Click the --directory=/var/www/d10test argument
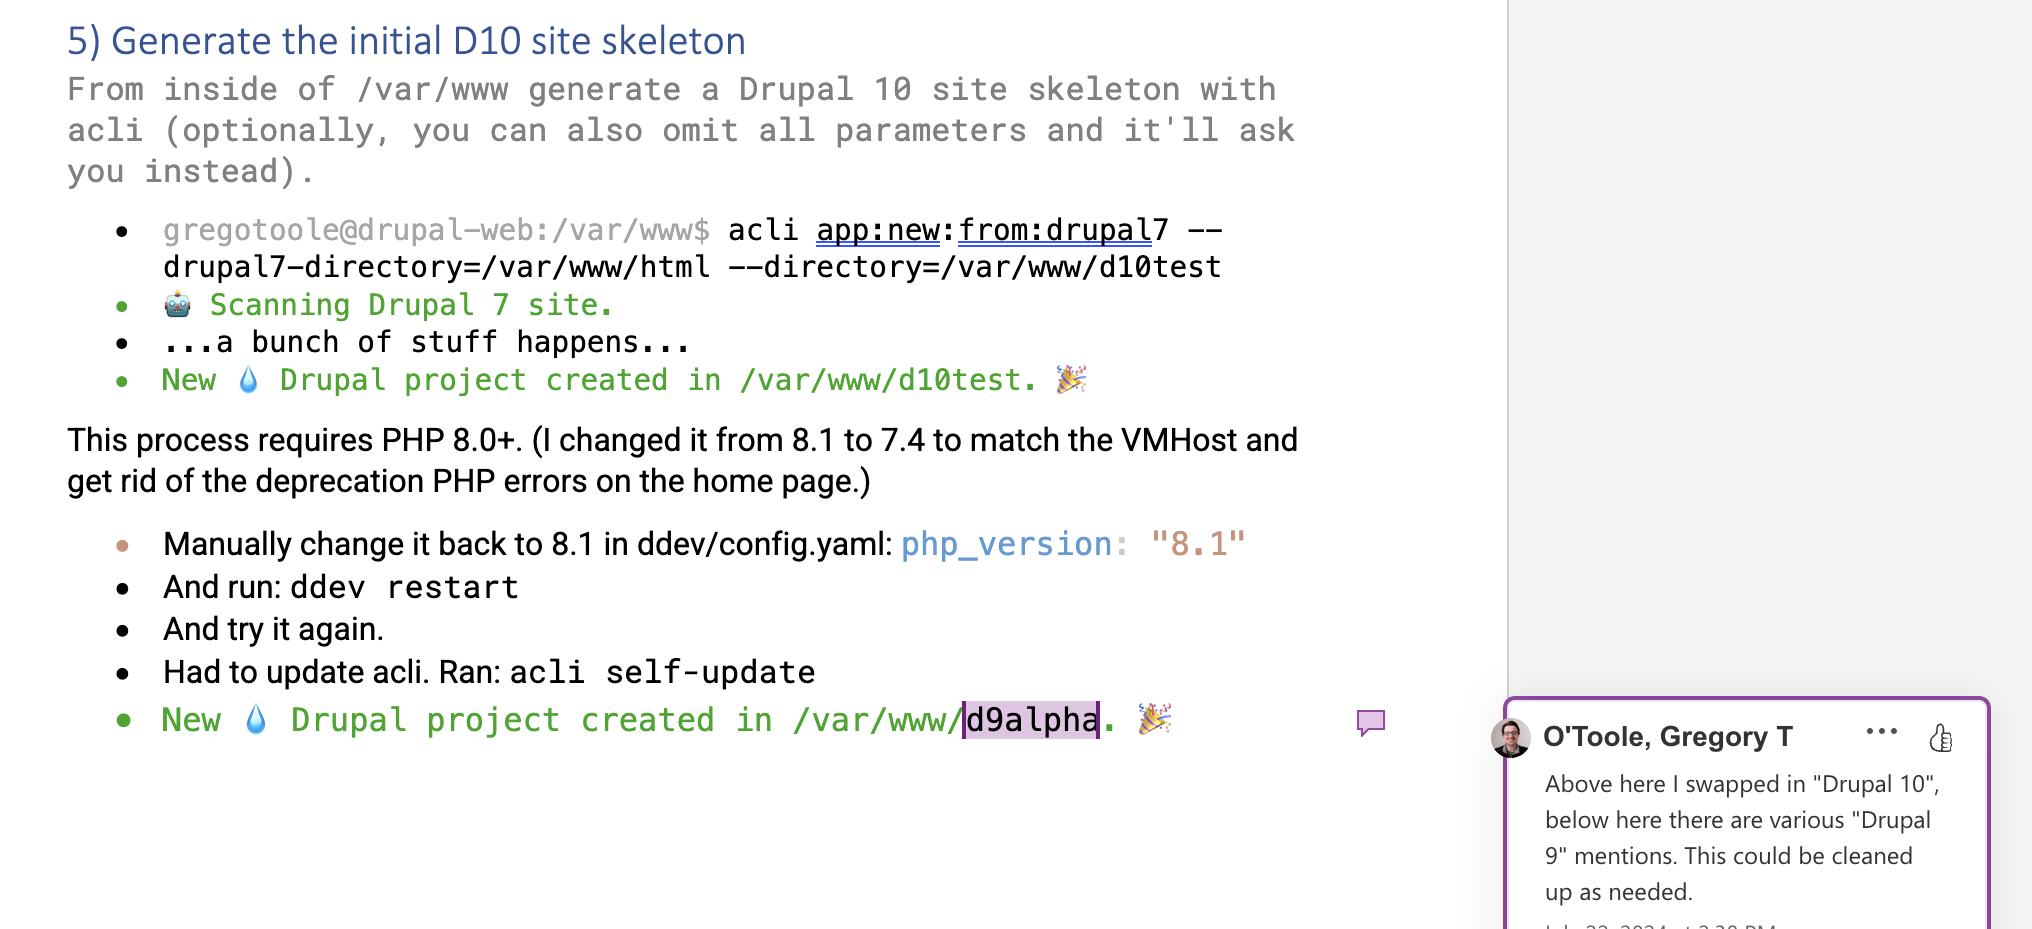The image size is (2032, 929). 975,267
